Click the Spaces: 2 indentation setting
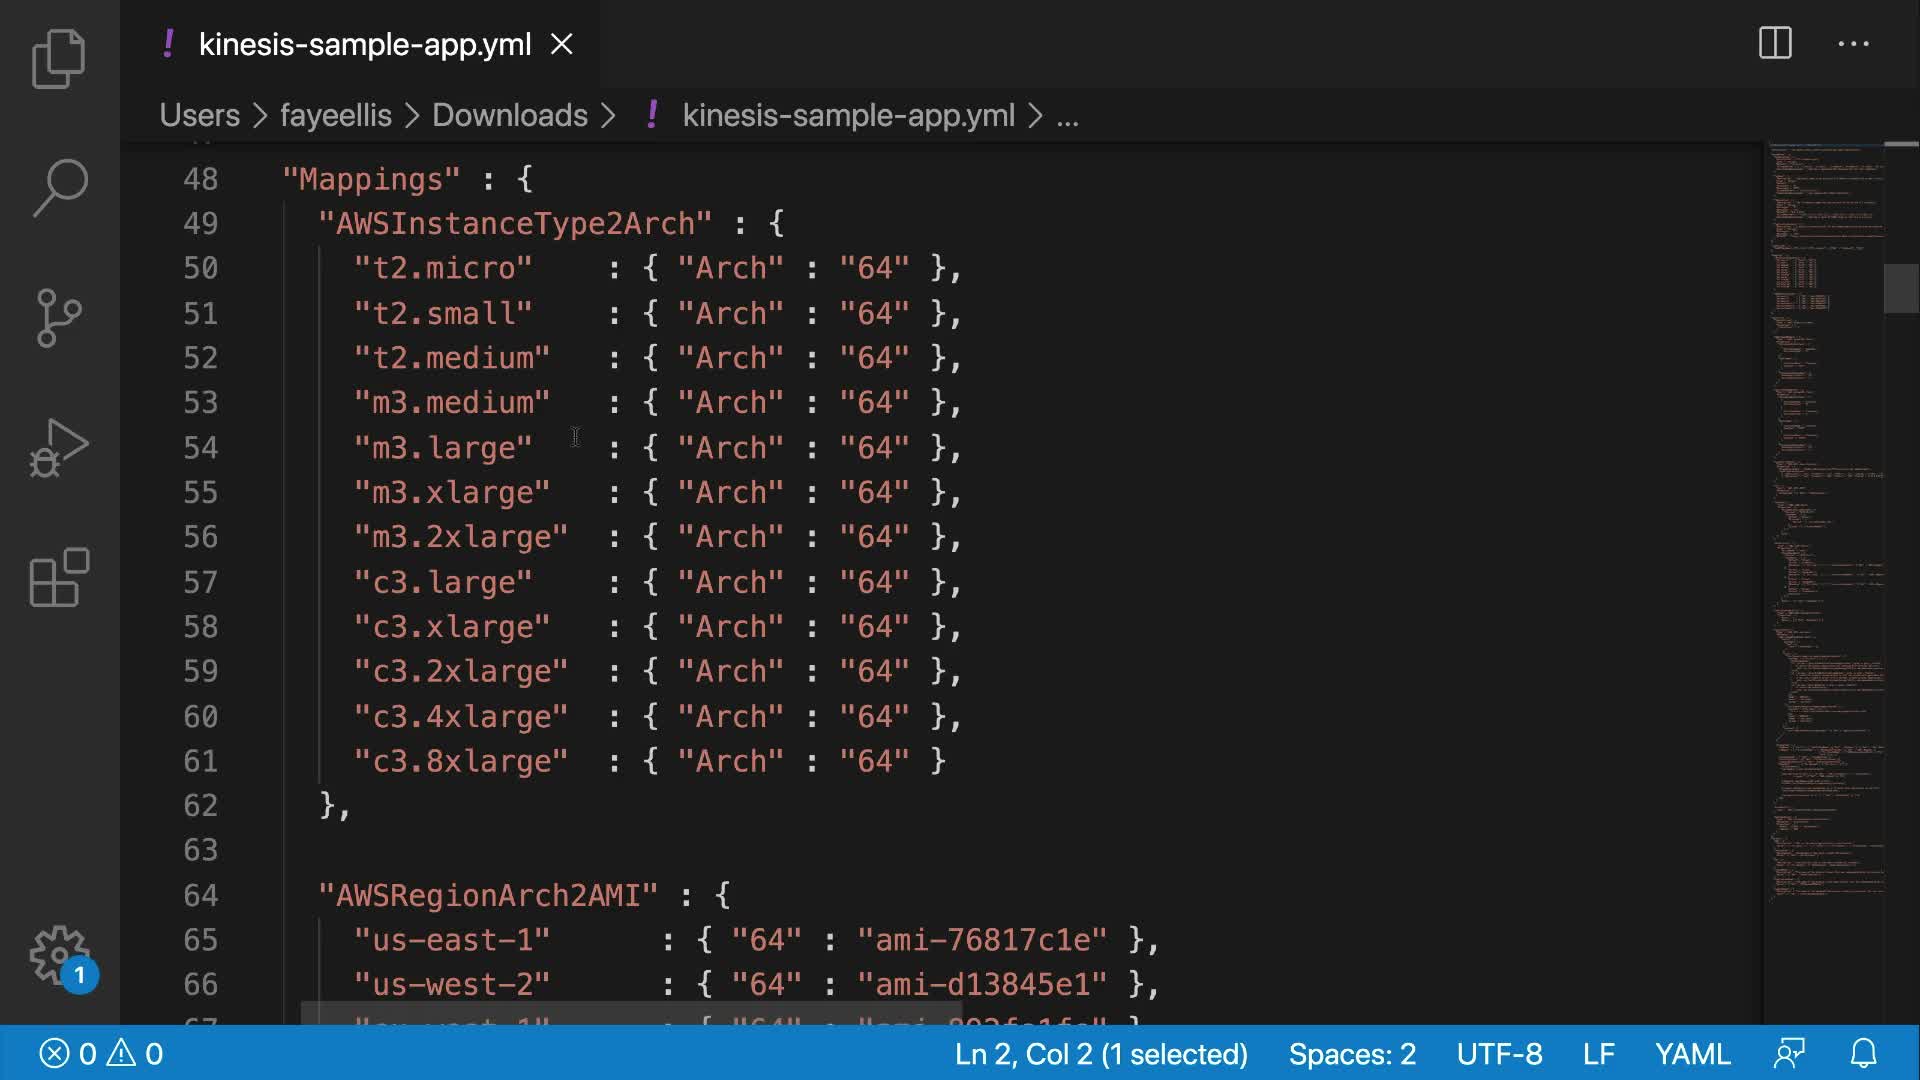 coord(1352,1053)
